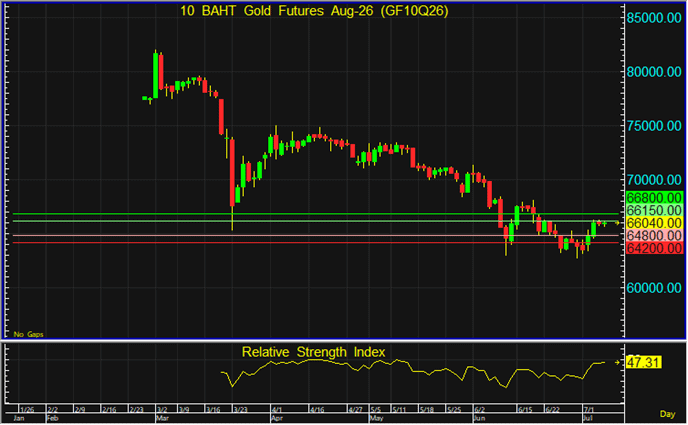This screenshot has height=425, width=688.
Task: Click the 5/25 date on time axis
Action: pyautogui.click(x=454, y=410)
